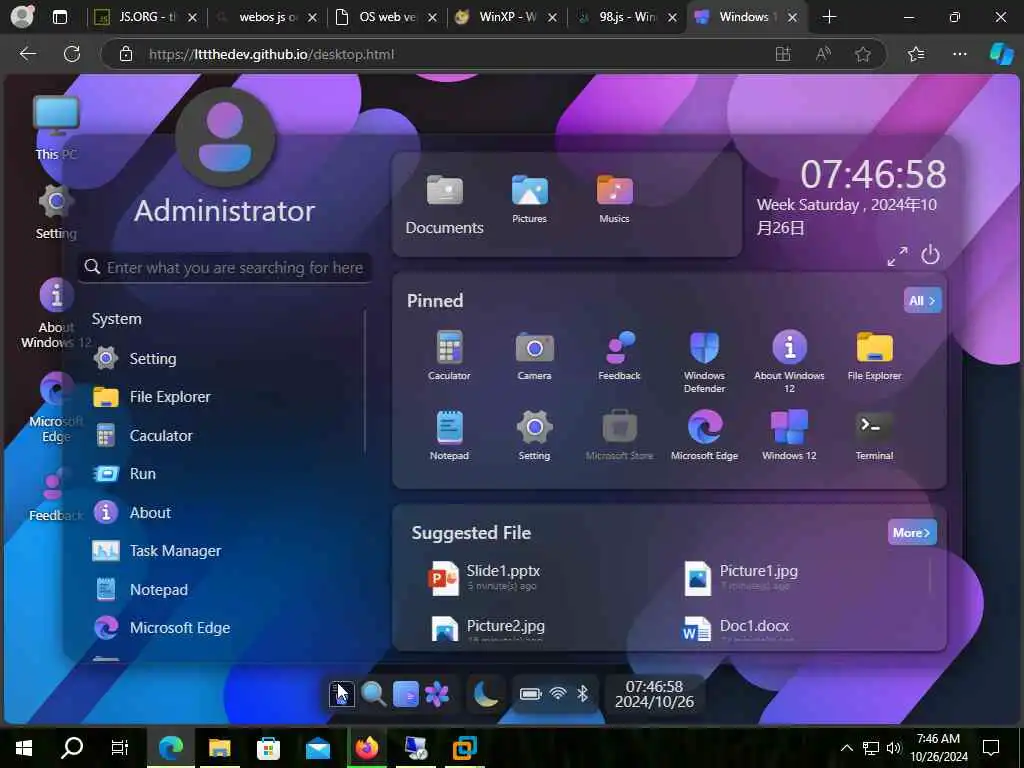This screenshot has height=768, width=1024.
Task: Open the pinned Caculator app
Action: 449,355
